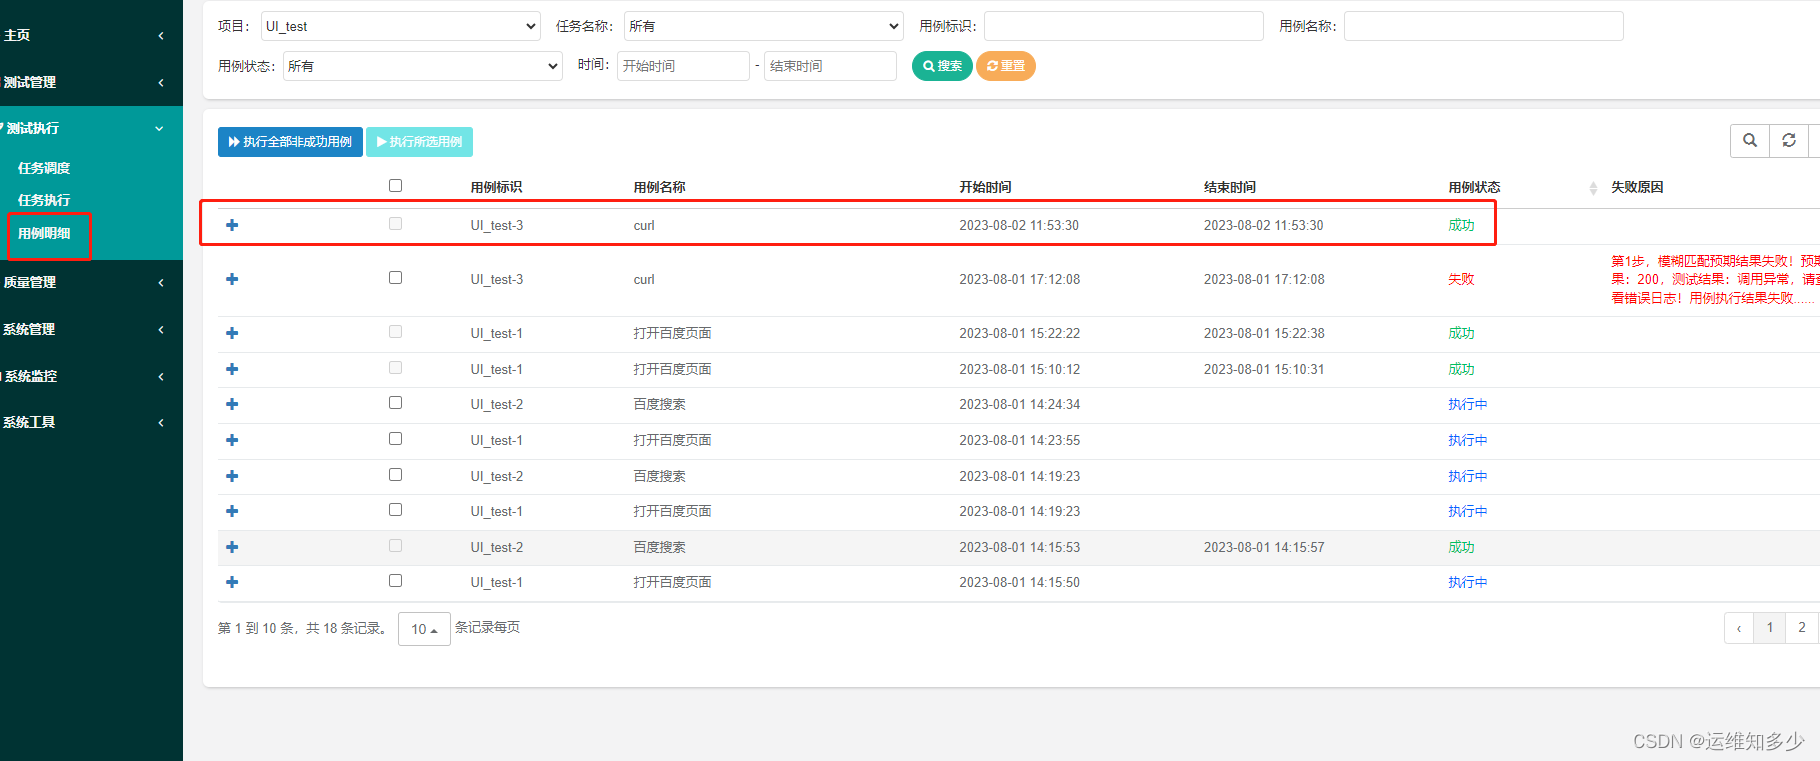Expand the 系统监控 sidebar menu
The height and width of the screenshot is (761, 1820).
coord(91,376)
